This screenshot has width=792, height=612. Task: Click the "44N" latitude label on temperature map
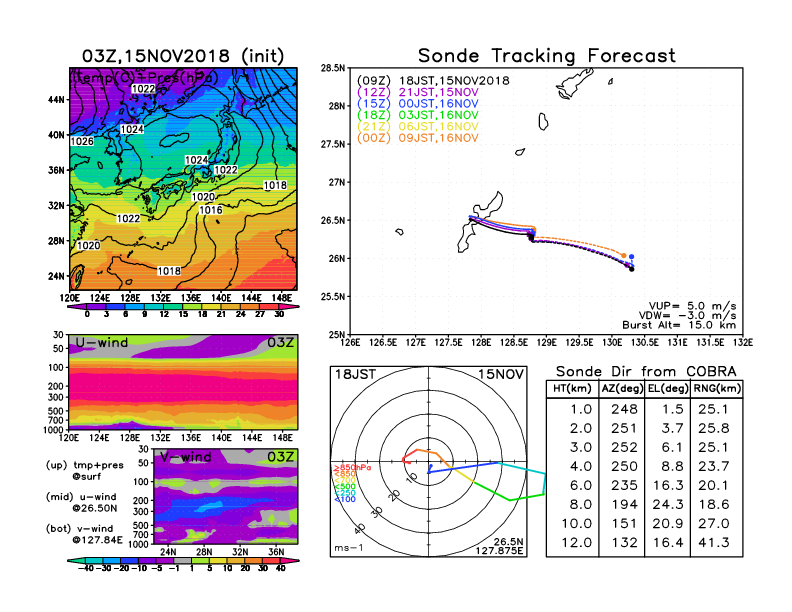click(x=57, y=100)
